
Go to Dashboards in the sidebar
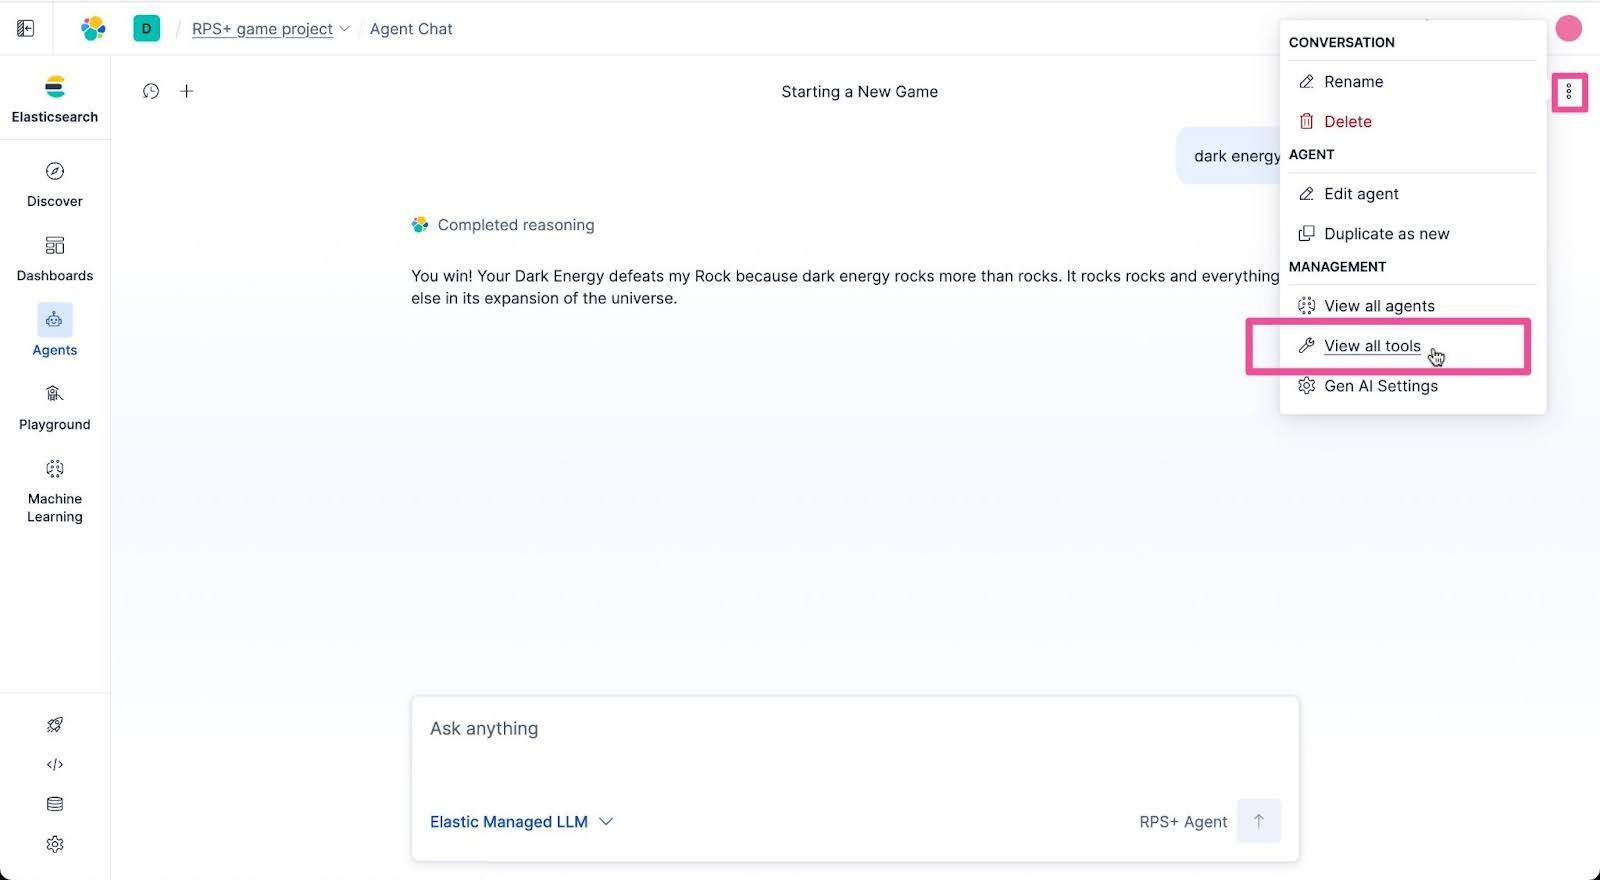pos(55,259)
